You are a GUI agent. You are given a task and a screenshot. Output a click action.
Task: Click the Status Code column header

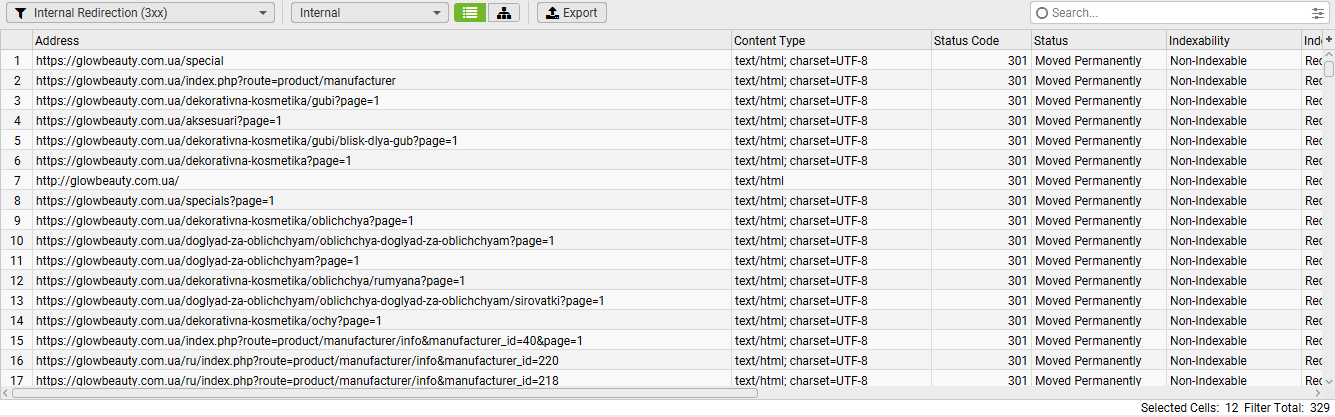click(x=980, y=41)
